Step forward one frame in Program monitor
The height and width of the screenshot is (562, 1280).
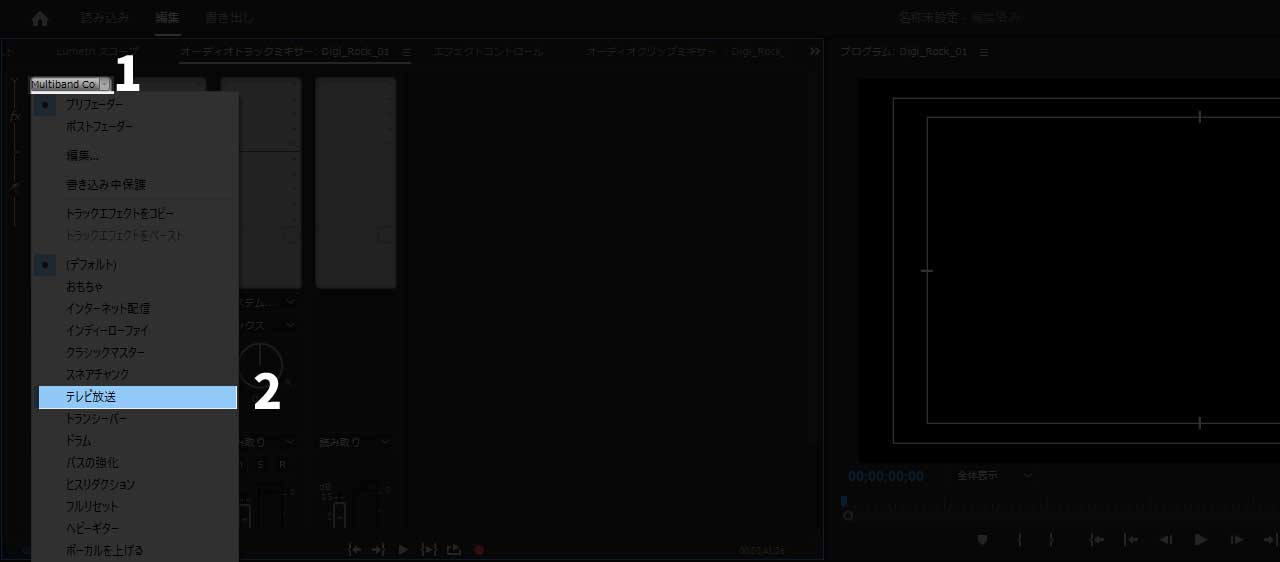(1237, 540)
